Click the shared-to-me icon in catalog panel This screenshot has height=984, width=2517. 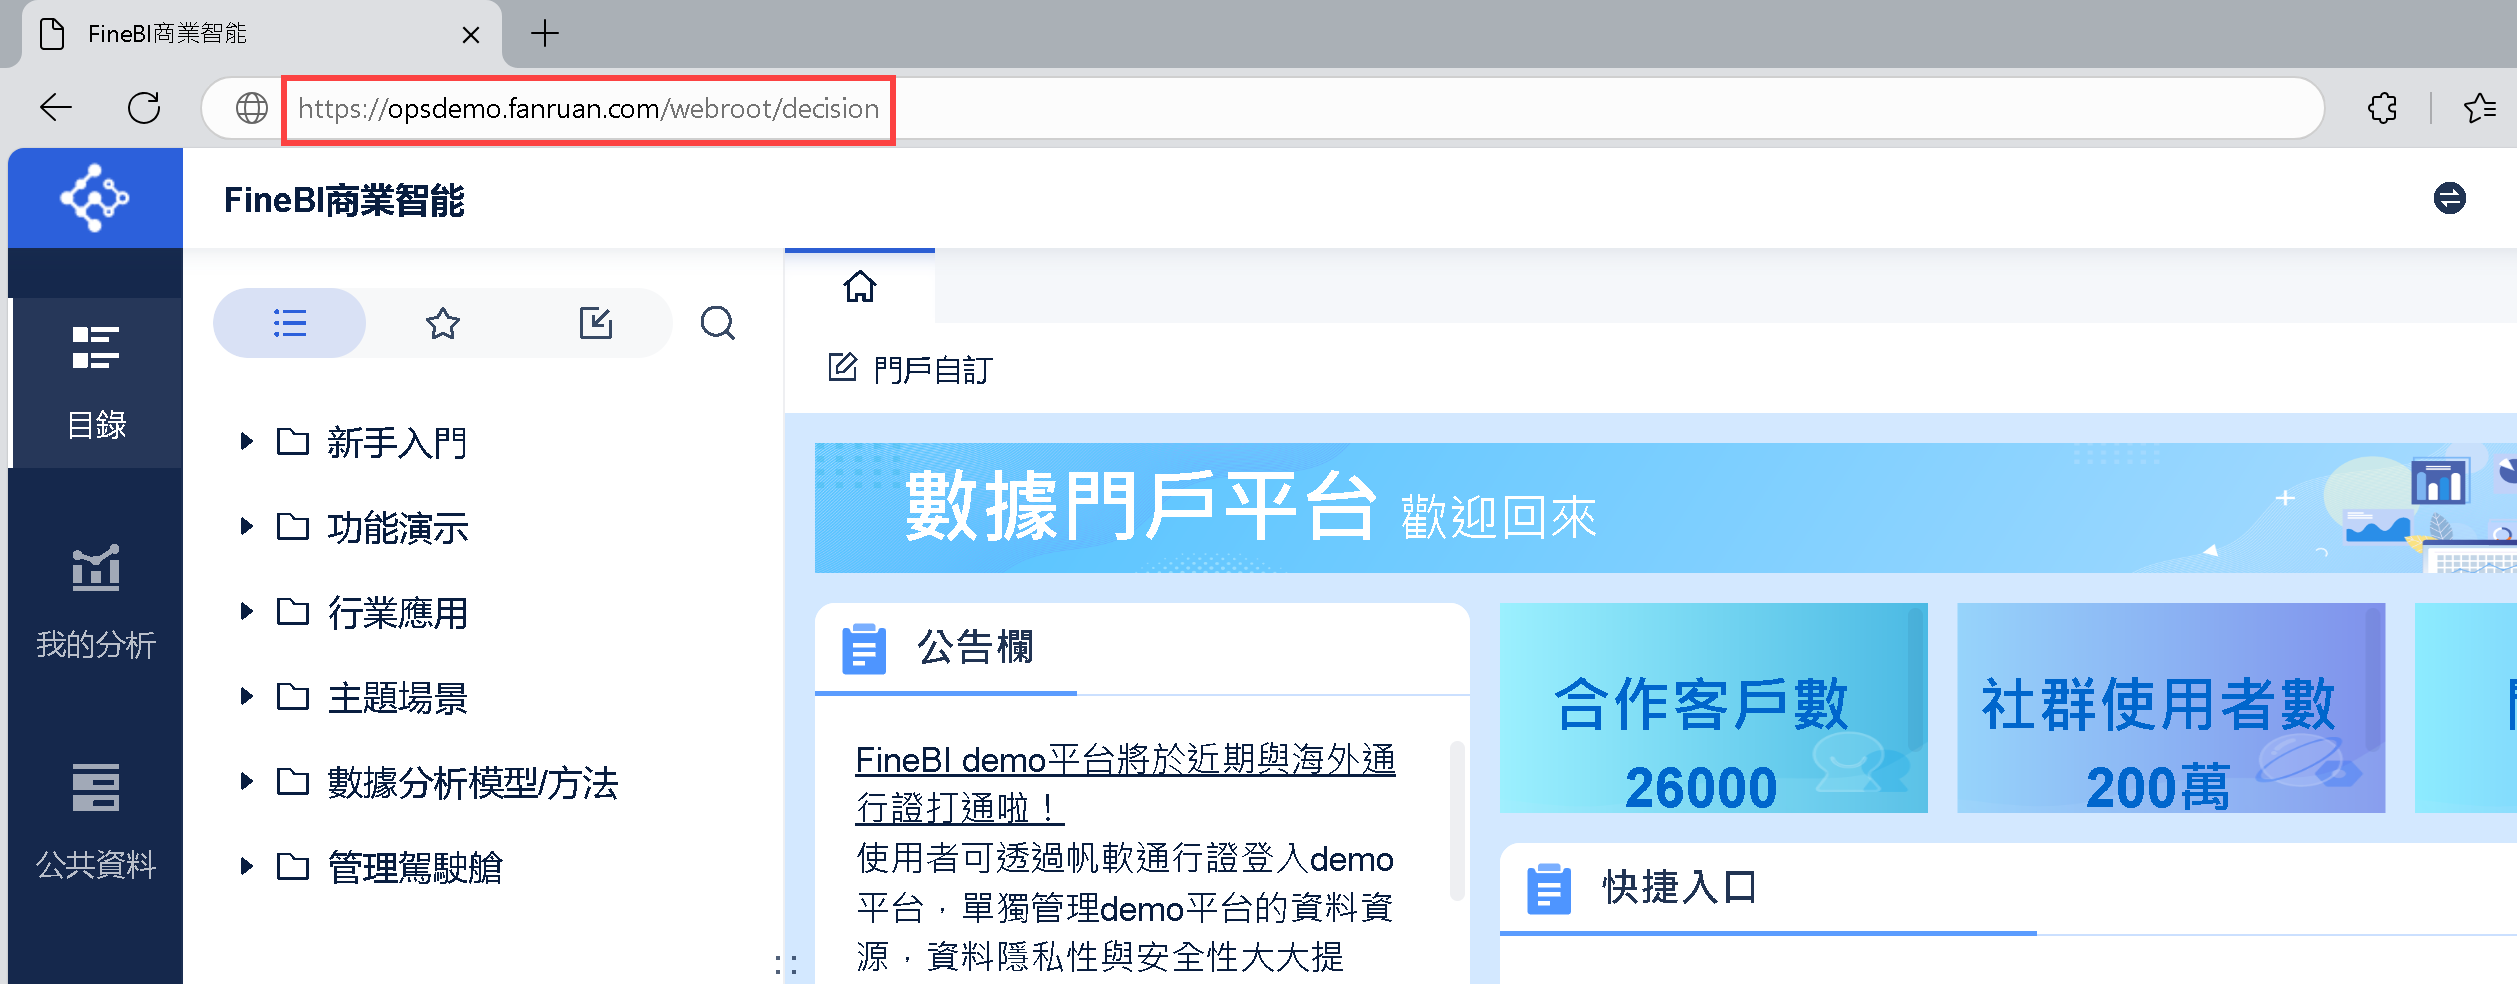tap(596, 322)
